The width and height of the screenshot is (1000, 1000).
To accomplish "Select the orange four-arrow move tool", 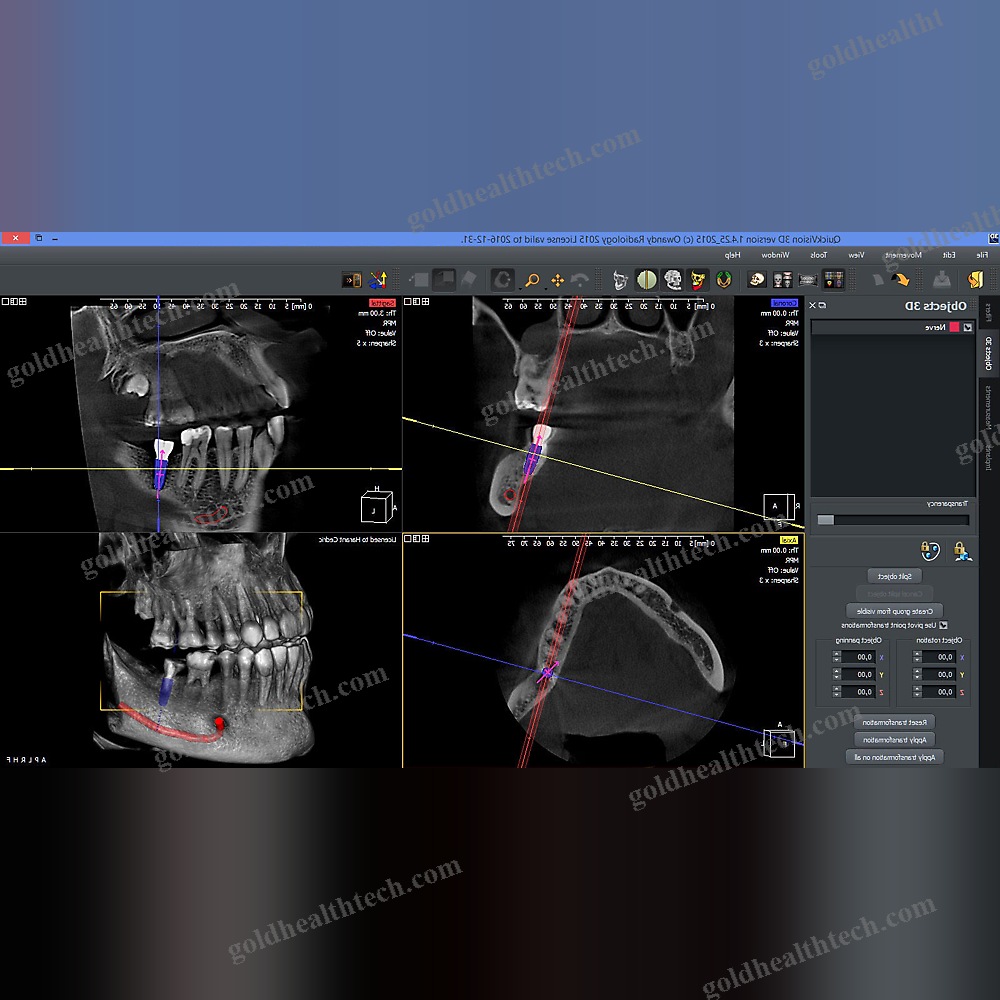I will click(557, 281).
